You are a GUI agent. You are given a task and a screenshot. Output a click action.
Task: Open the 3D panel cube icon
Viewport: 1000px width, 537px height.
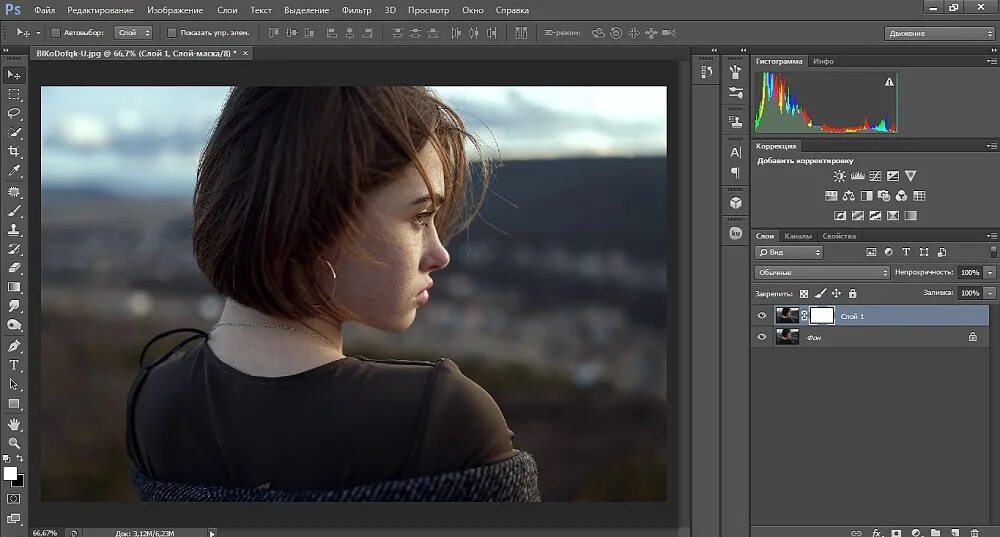coord(736,203)
